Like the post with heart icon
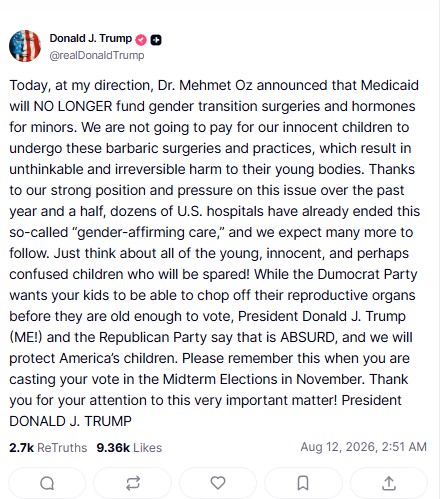Viewport: 441px width, 499px height. click(218, 483)
